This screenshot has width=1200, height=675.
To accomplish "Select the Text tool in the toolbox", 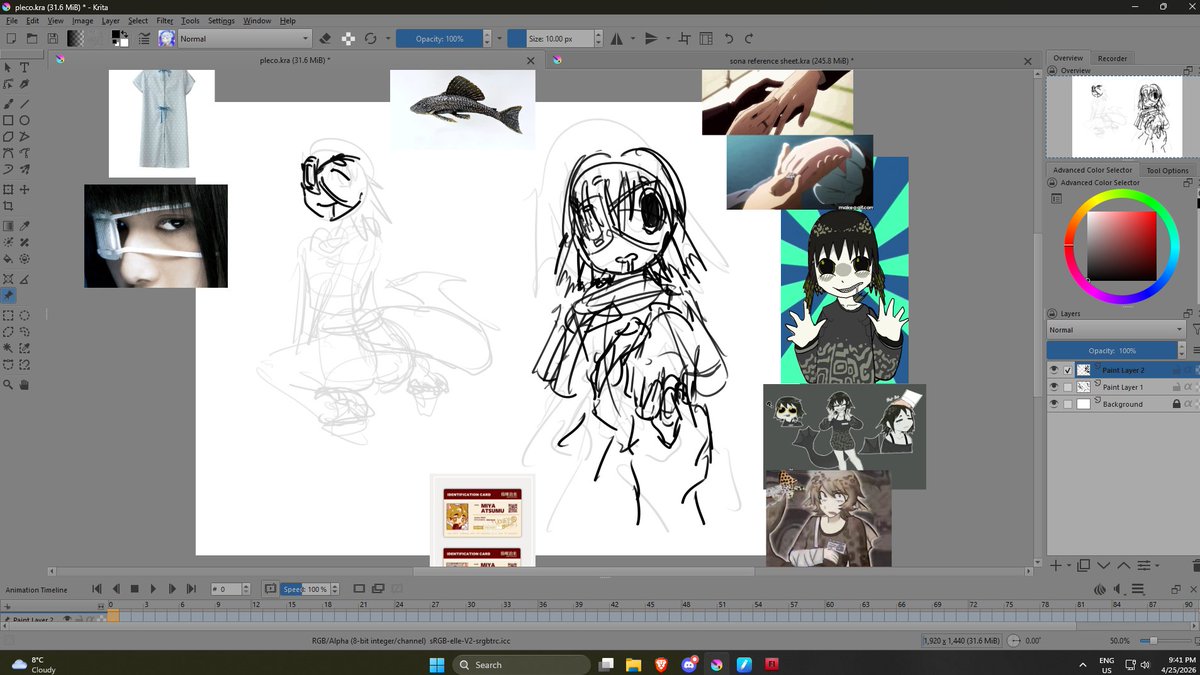I will coord(24,67).
